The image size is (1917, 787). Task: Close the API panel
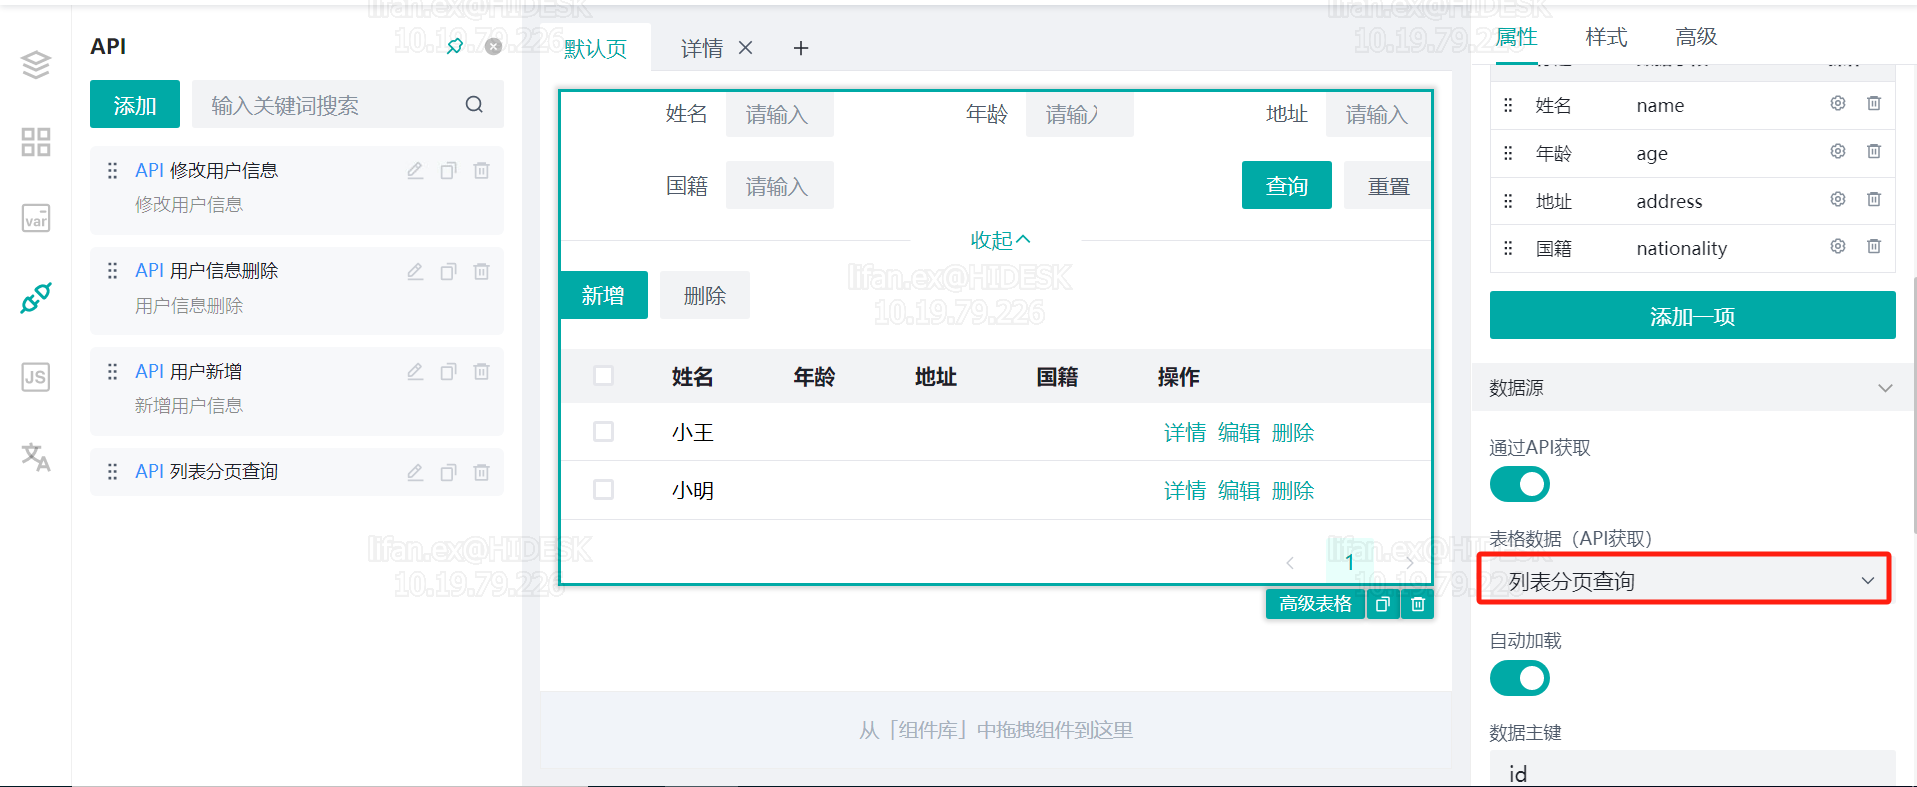coord(493,46)
